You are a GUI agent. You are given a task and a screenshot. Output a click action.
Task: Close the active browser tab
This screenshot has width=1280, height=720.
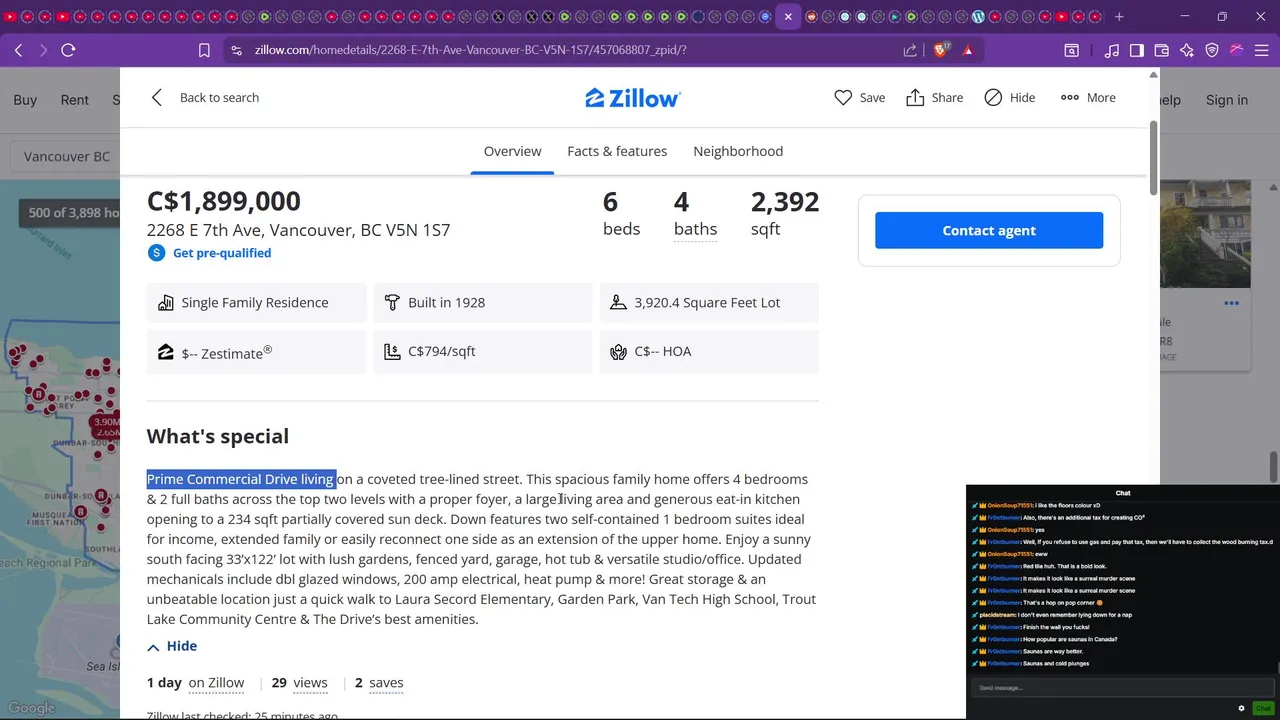point(788,17)
